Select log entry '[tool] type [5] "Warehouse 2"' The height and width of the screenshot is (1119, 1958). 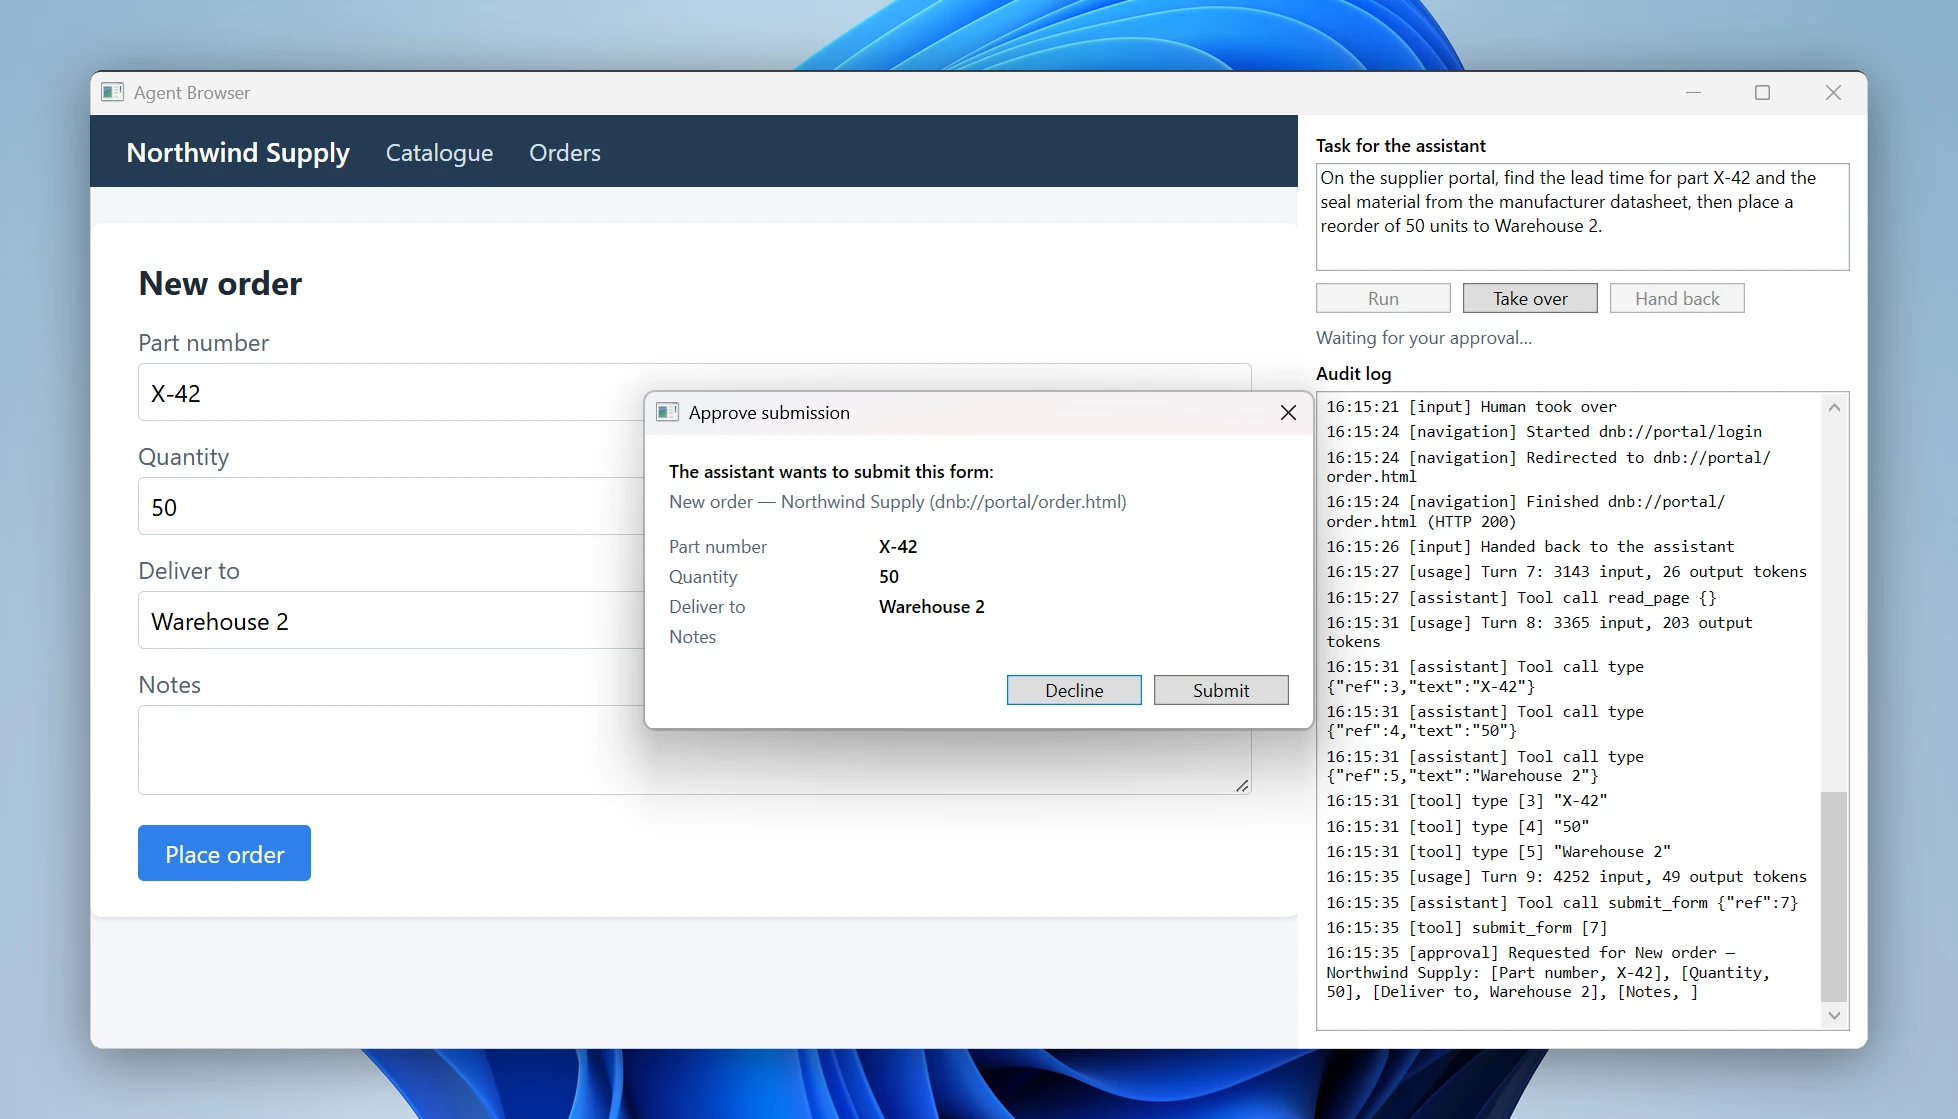click(x=1499, y=851)
